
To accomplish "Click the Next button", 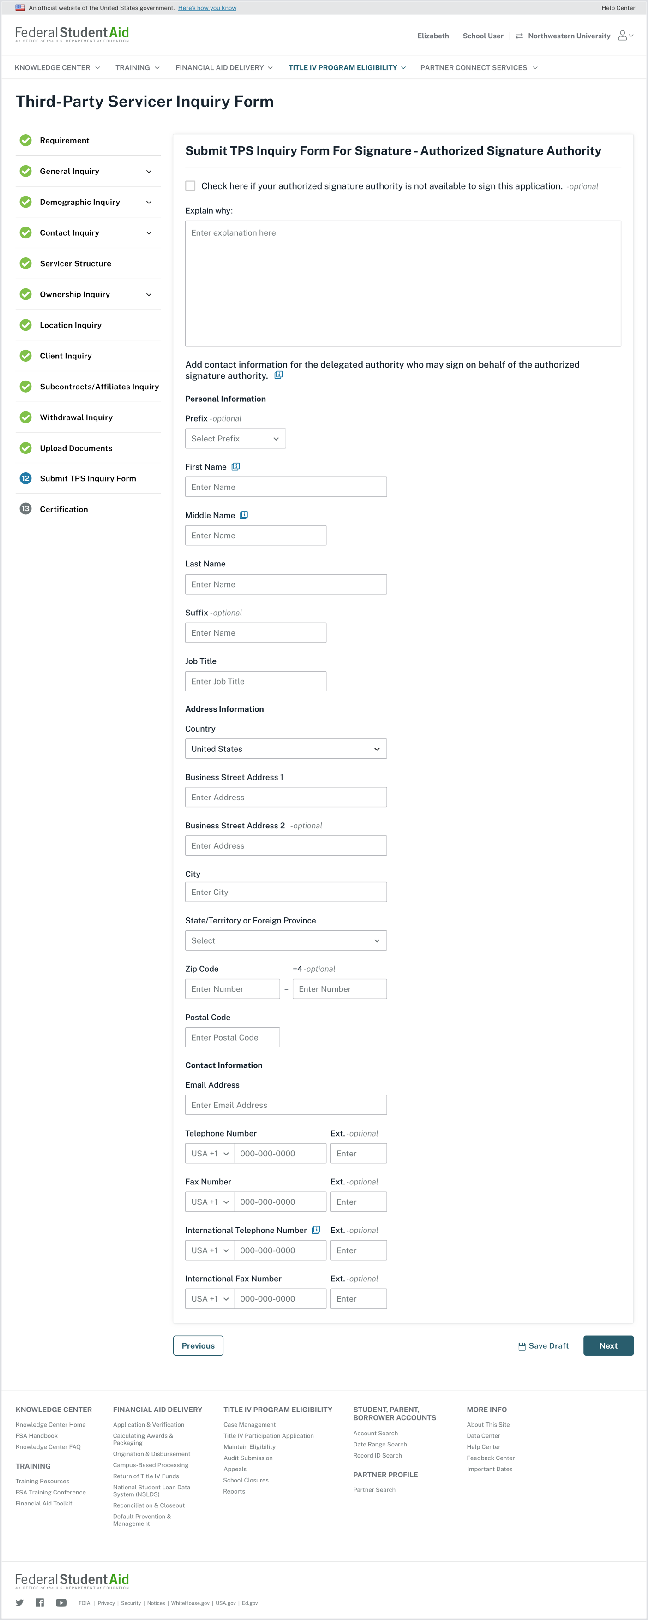I will pyautogui.click(x=608, y=1346).
